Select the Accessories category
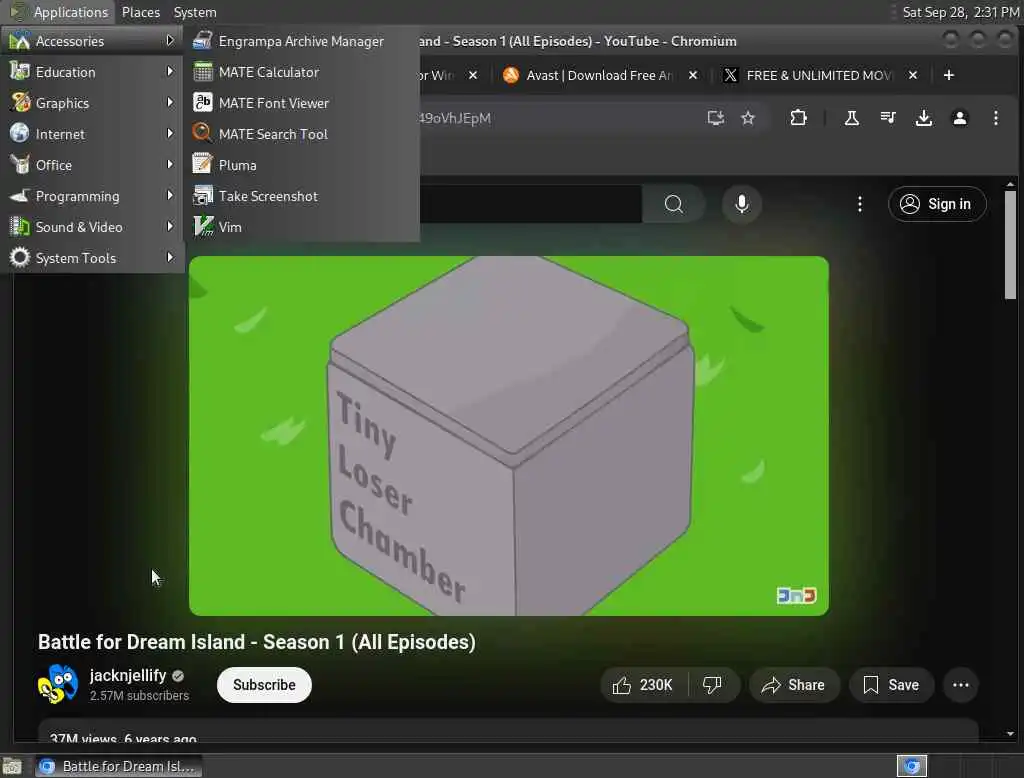Viewport: 1024px width, 778px height. click(92, 41)
